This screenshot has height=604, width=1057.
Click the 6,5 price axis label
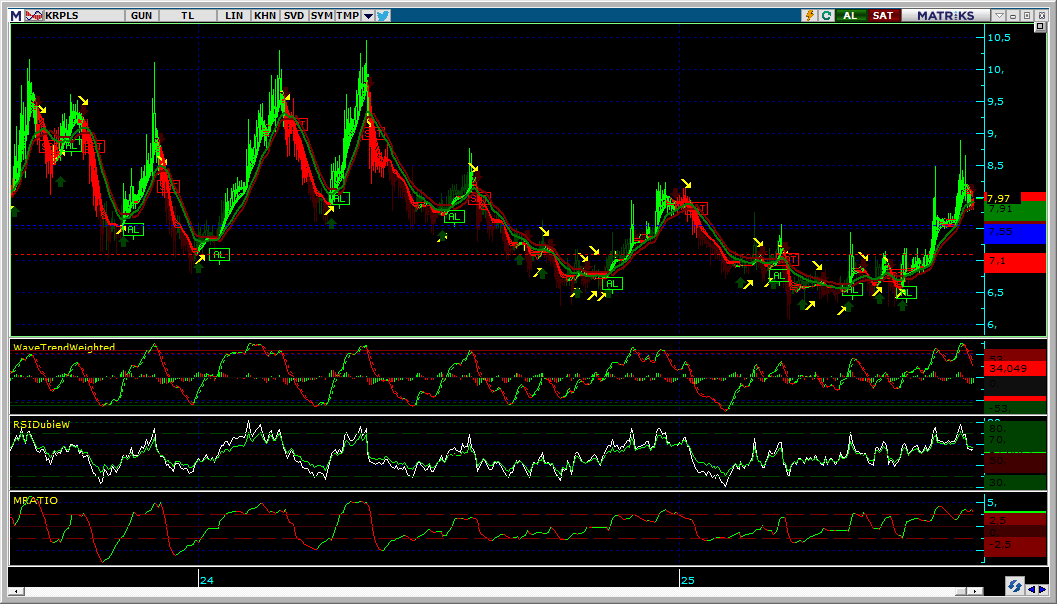point(997,293)
